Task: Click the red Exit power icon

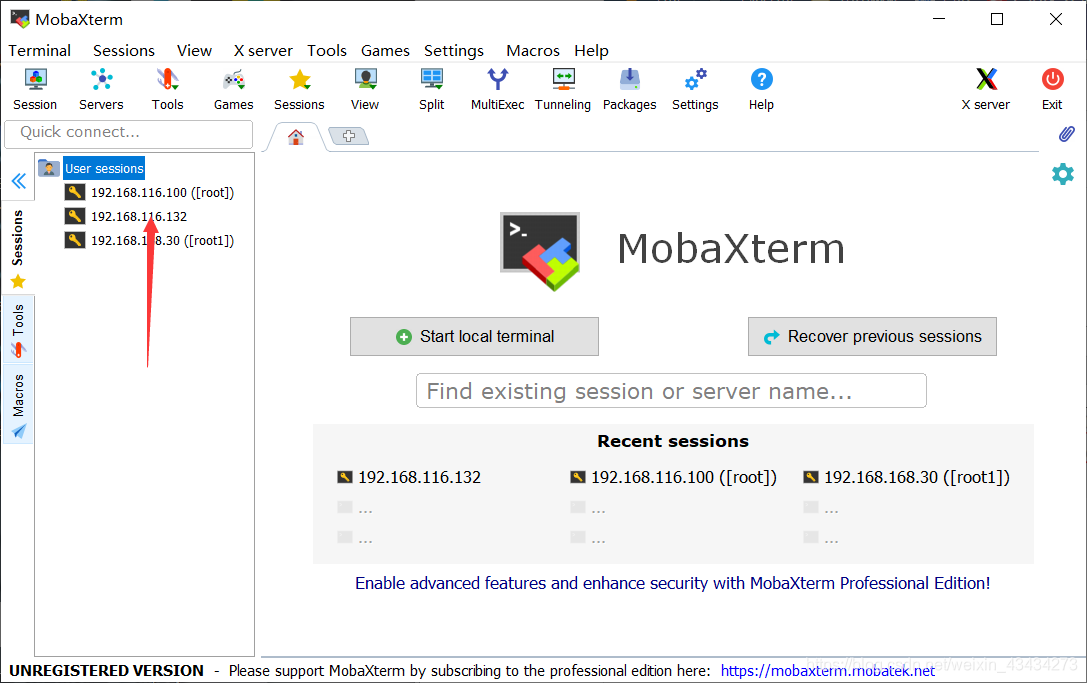Action: 1052,79
